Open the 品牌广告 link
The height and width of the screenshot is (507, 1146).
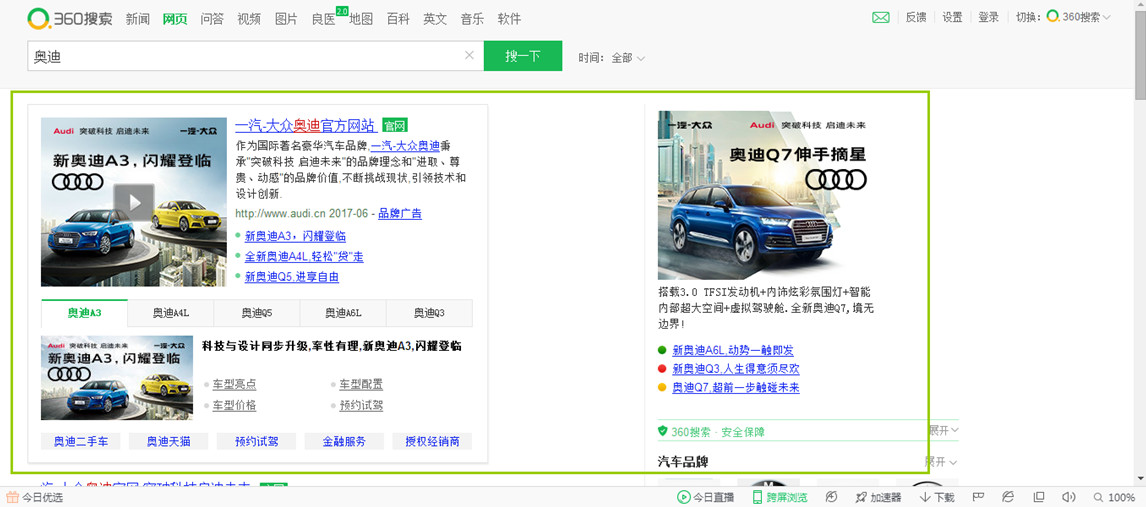[400, 213]
